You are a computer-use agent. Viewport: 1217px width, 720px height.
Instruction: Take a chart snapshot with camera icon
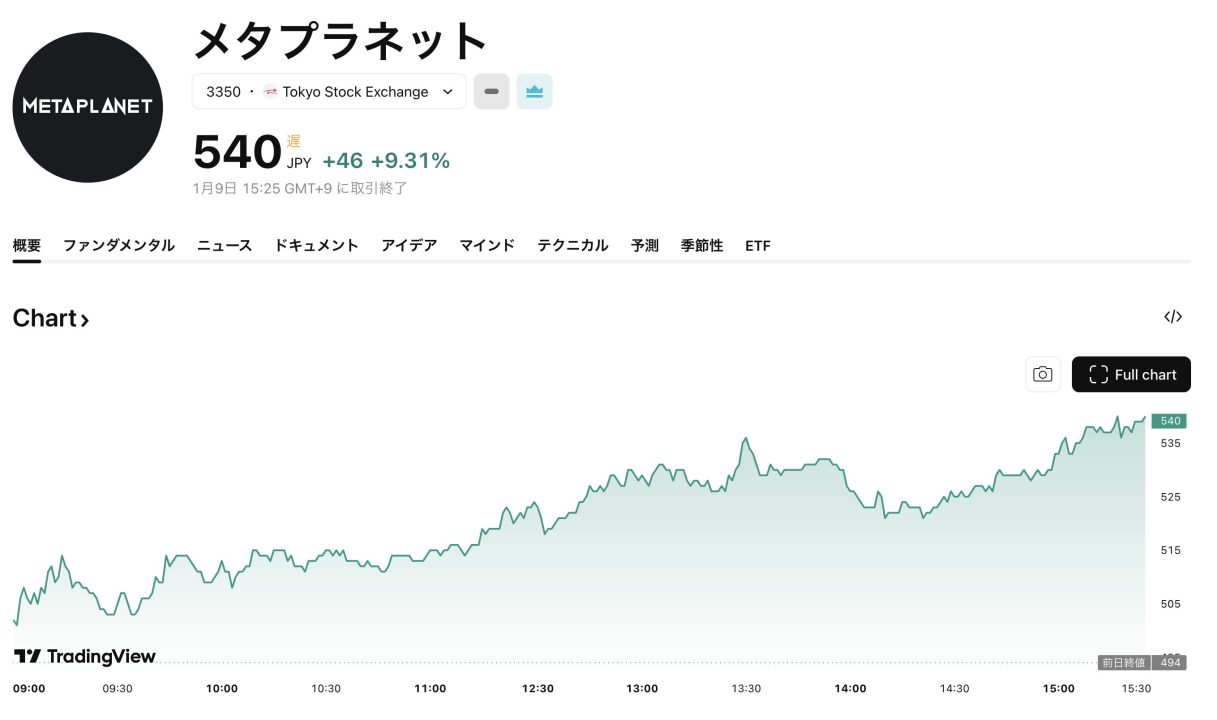coord(1043,374)
